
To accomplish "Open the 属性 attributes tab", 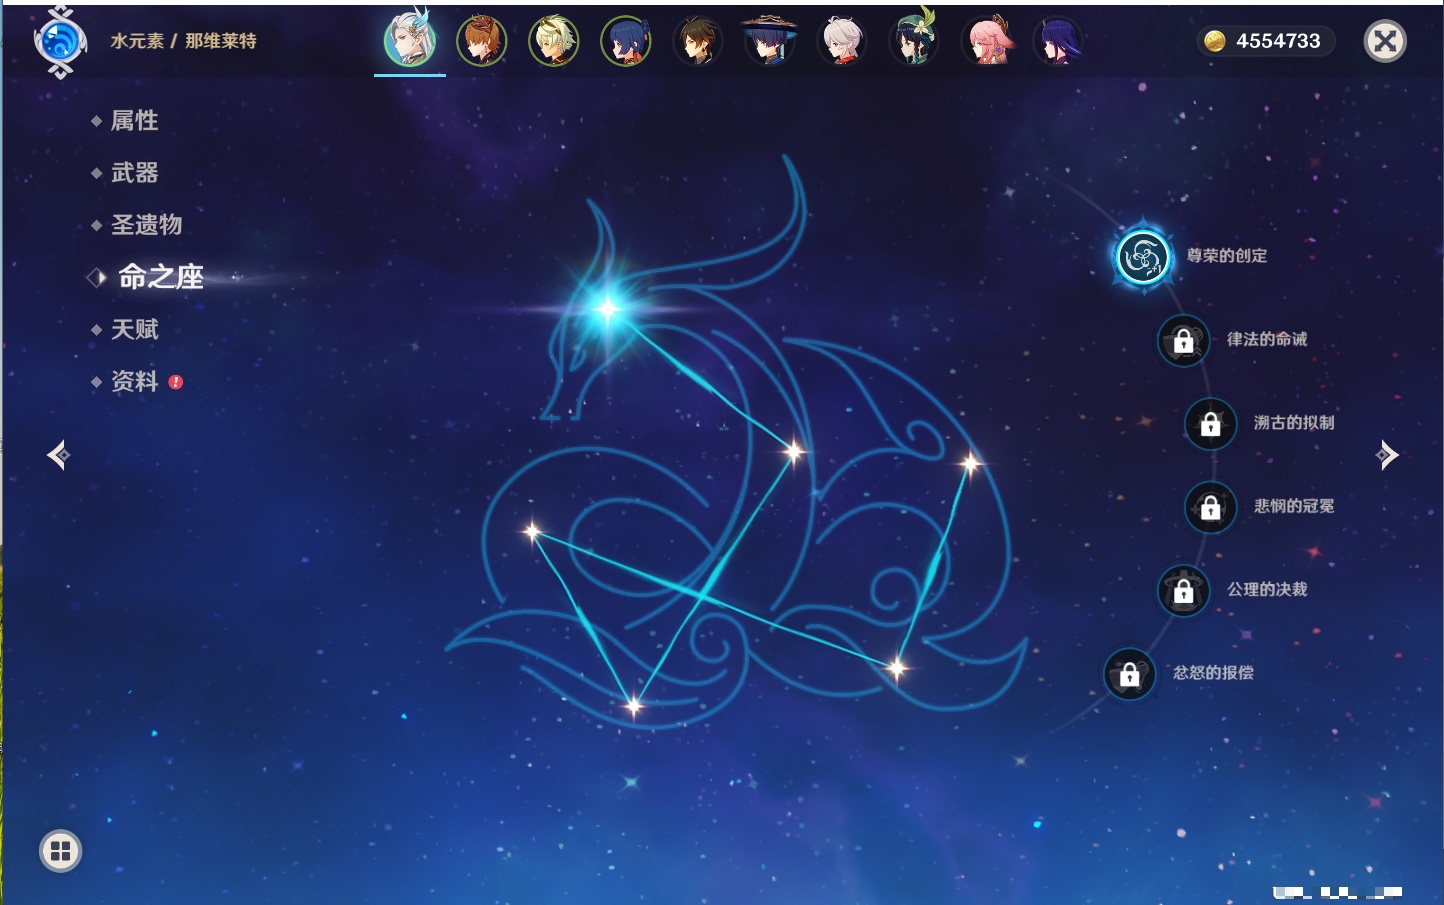I will (x=134, y=121).
